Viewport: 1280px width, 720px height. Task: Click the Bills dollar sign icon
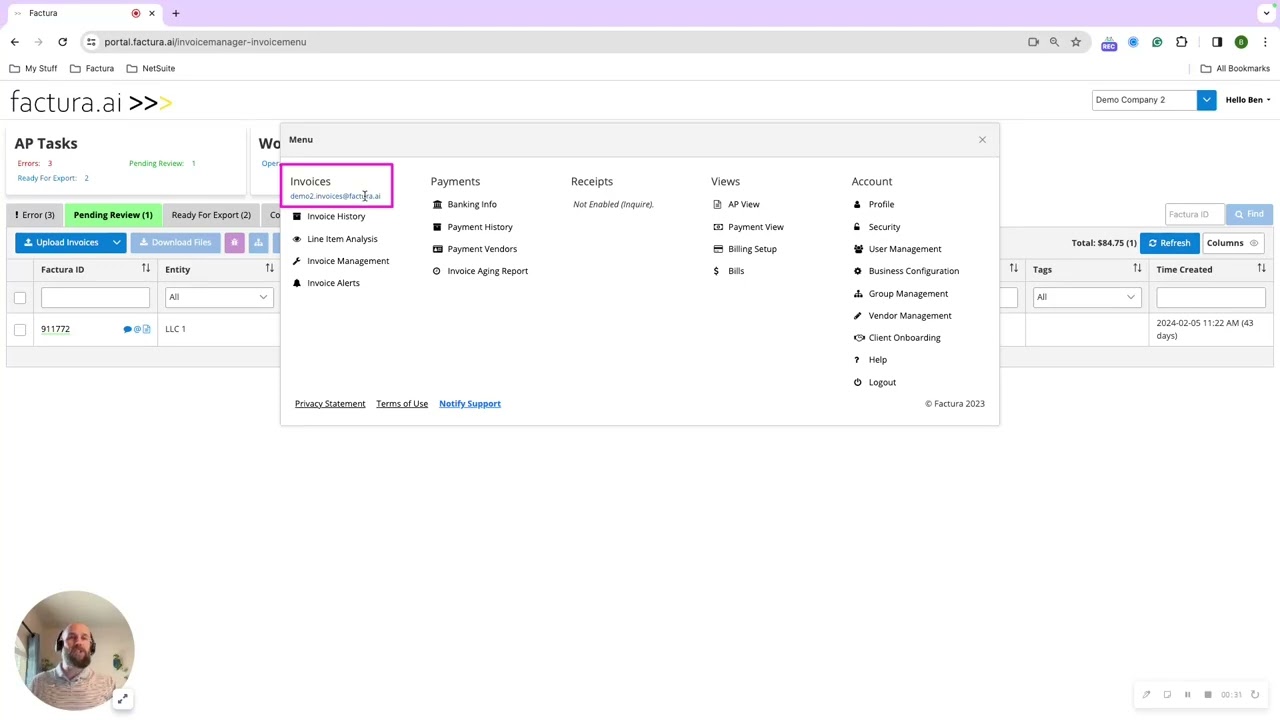716,271
